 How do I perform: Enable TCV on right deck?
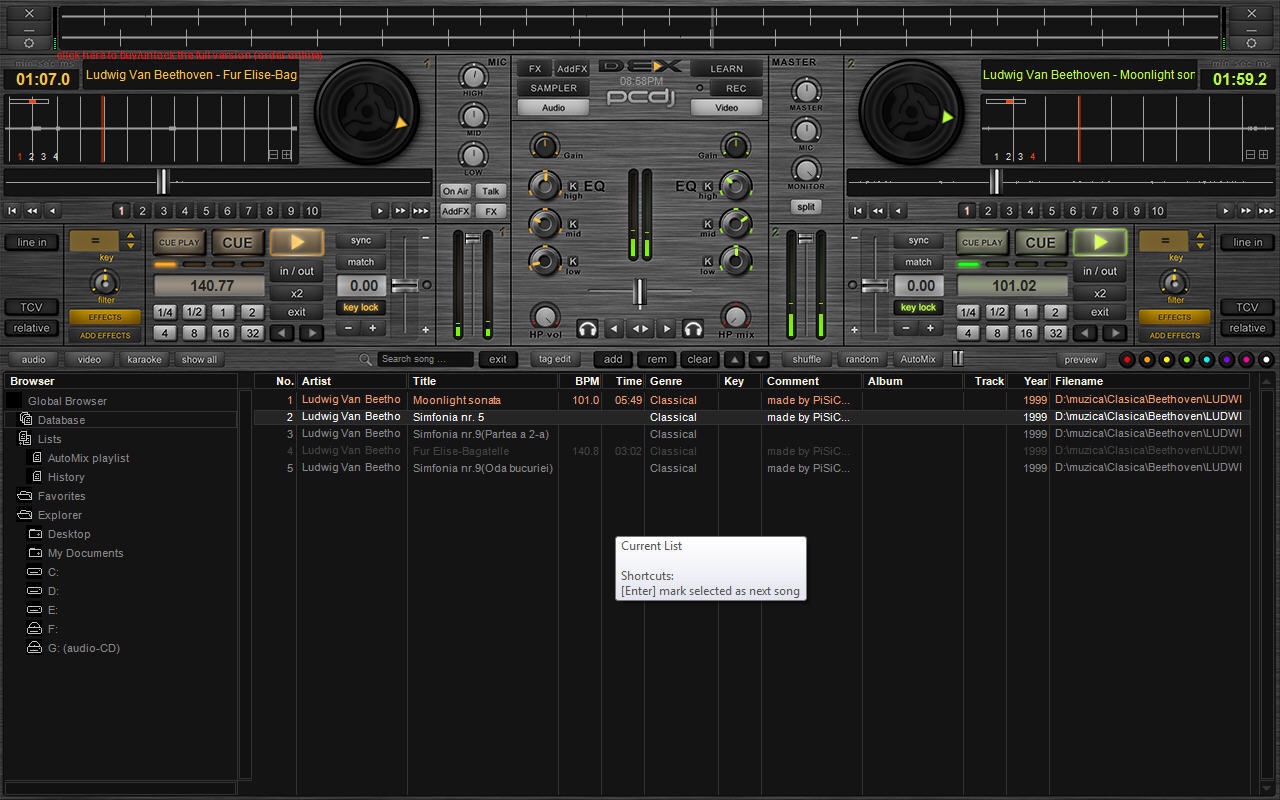pos(1247,307)
